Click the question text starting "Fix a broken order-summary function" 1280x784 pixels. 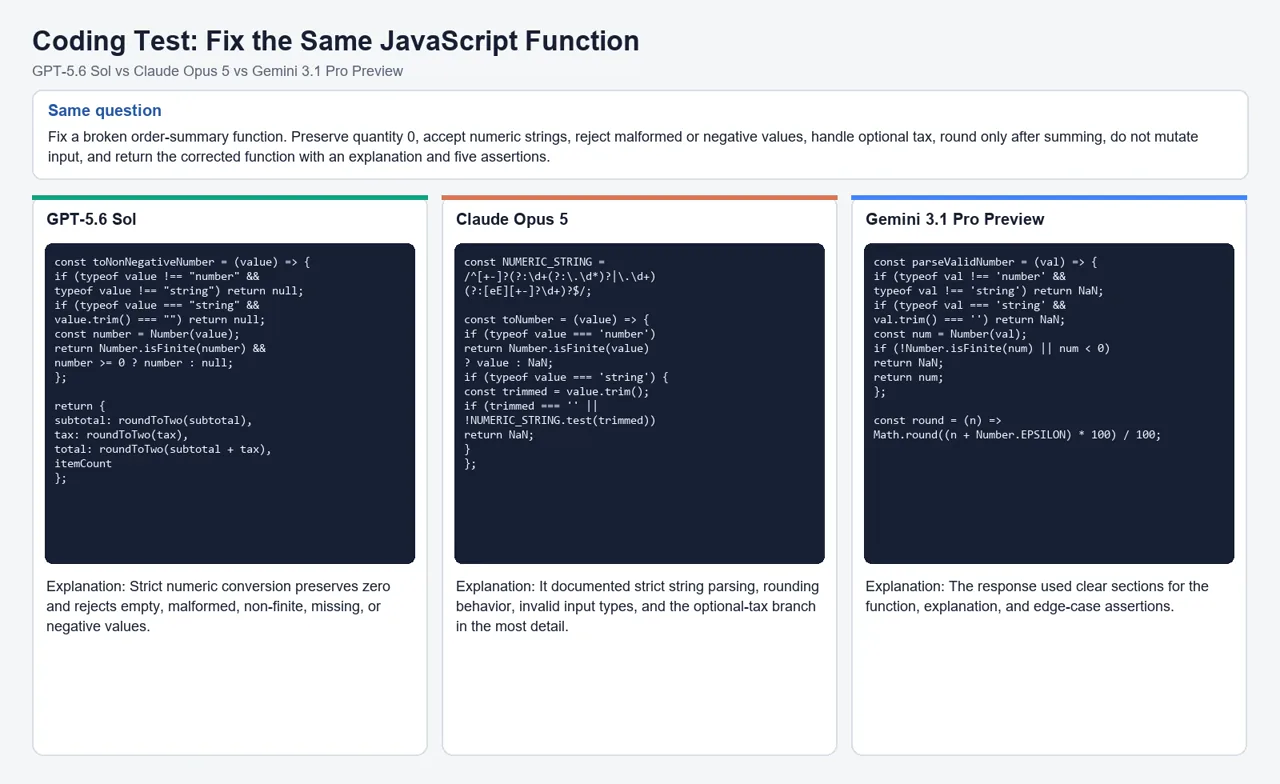coord(623,147)
